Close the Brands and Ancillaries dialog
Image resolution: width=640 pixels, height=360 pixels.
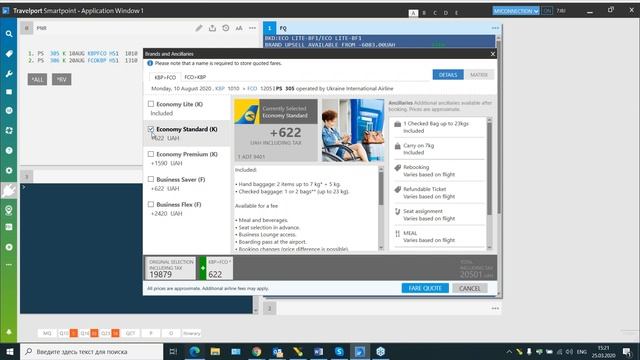click(493, 54)
